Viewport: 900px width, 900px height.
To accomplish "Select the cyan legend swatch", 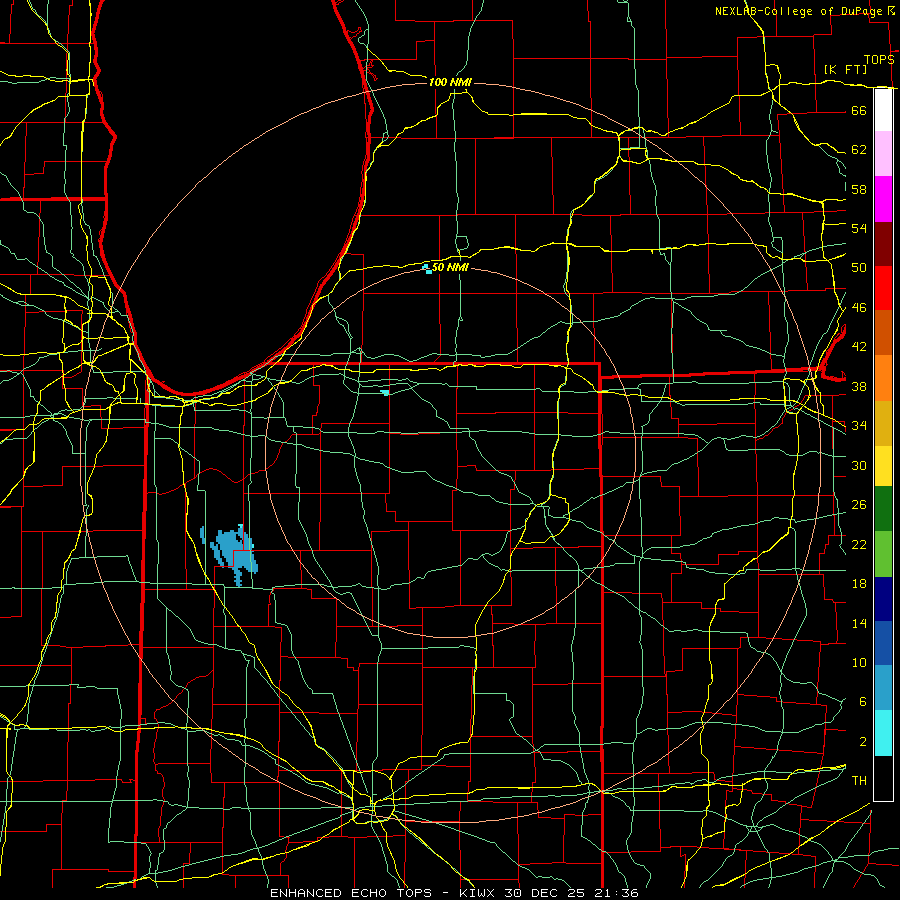I will [x=883, y=733].
